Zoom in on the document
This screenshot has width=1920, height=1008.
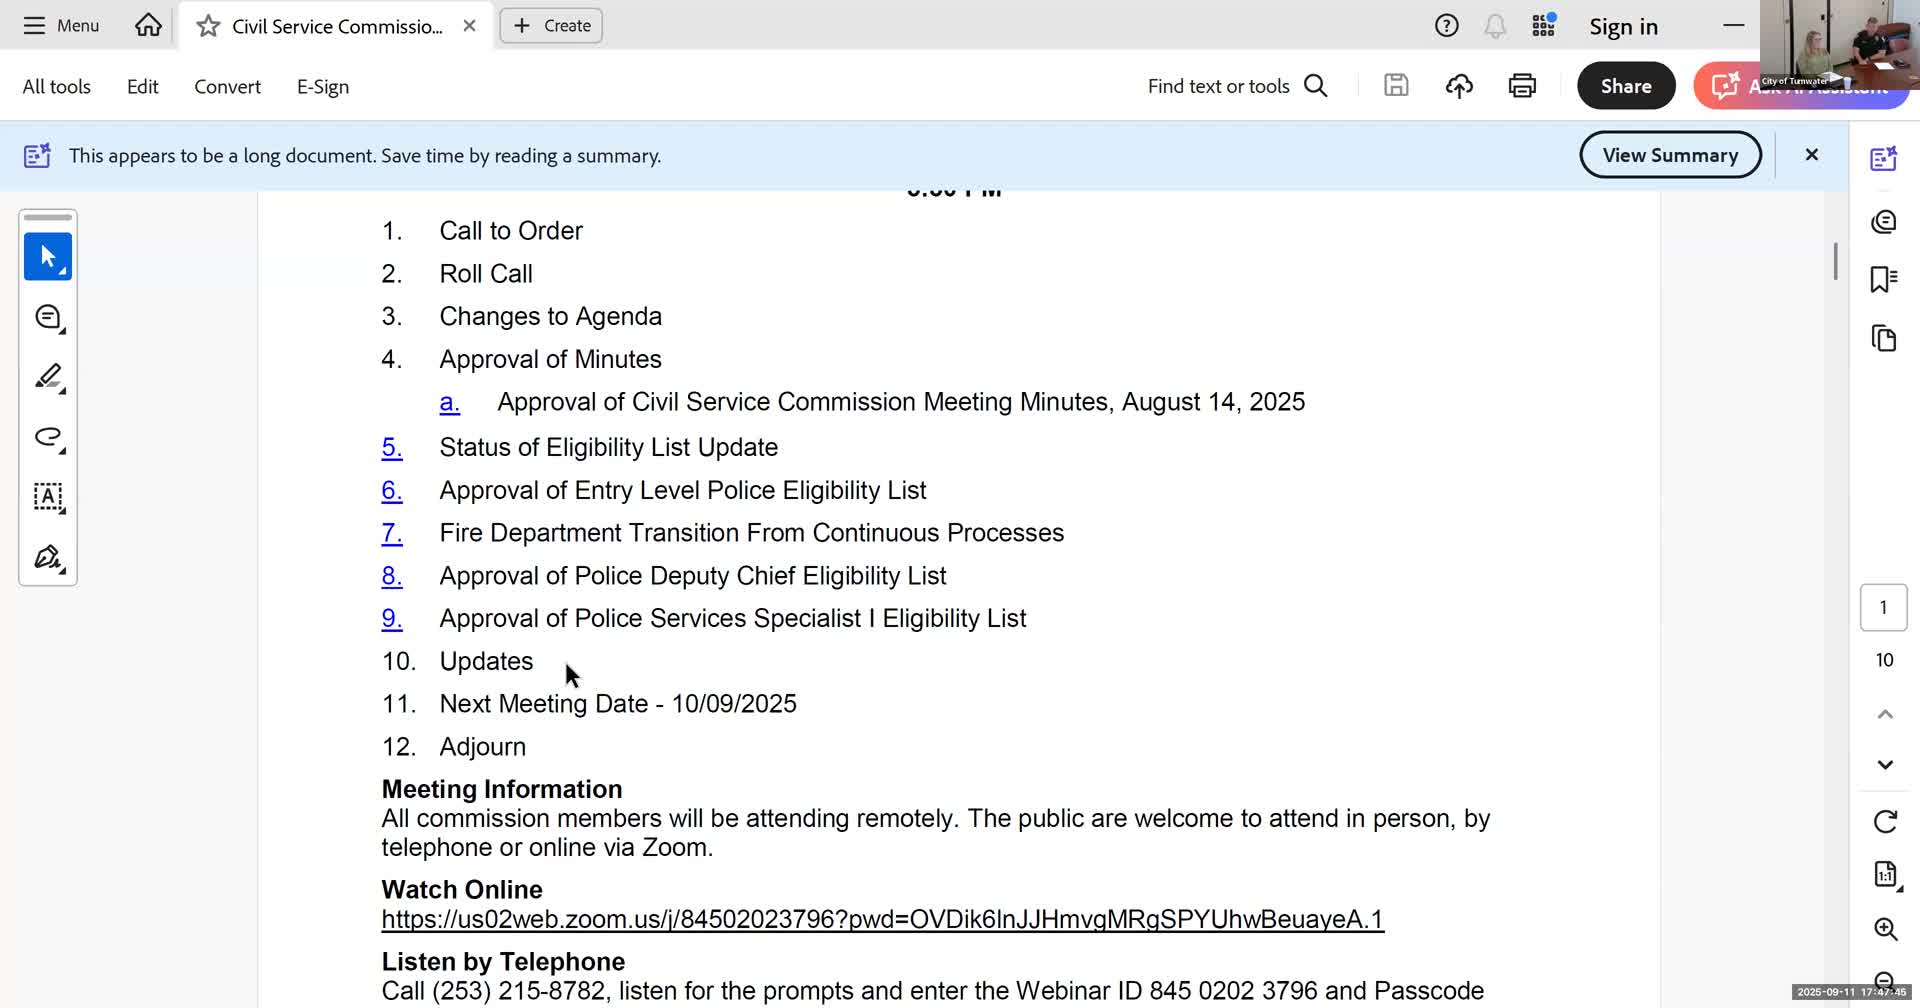coord(1885,929)
